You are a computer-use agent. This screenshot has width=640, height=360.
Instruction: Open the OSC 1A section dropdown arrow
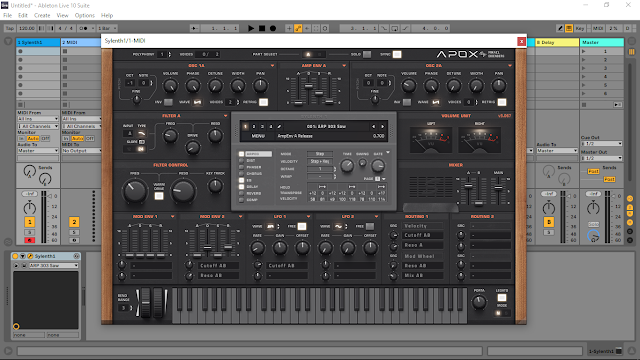(x=272, y=66)
